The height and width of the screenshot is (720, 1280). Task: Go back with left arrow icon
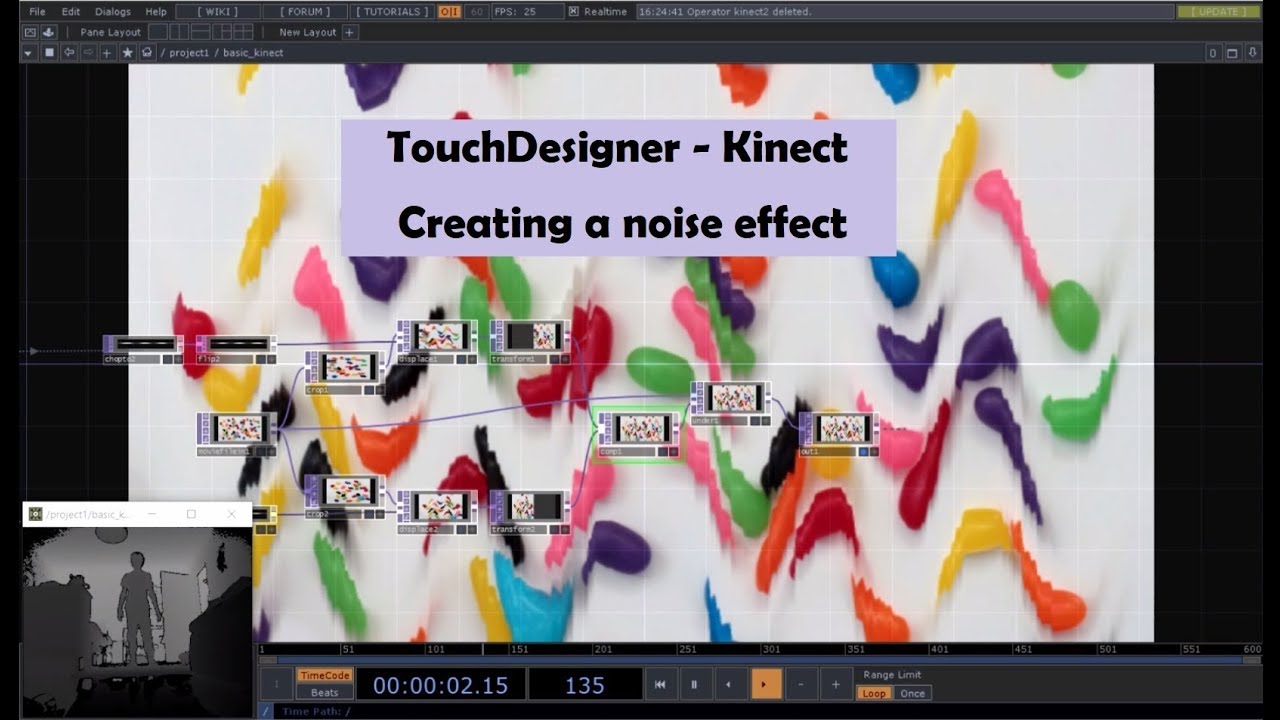(69, 52)
